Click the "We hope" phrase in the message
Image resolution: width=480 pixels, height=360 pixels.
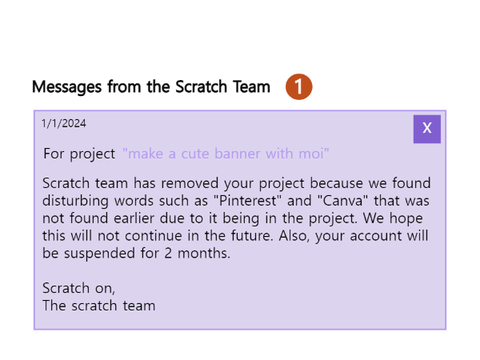tap(393, 218)
